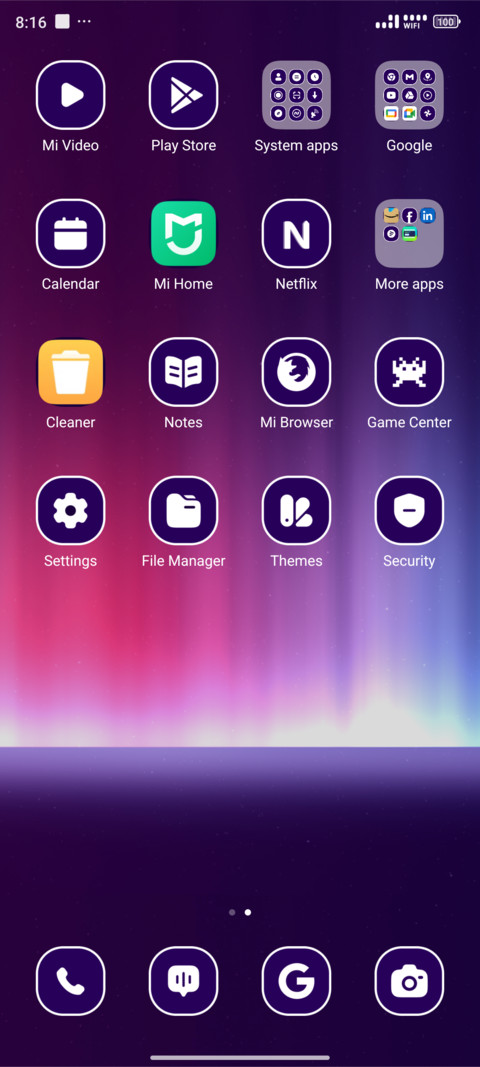Open the Google folder

(x=409, y=95)
